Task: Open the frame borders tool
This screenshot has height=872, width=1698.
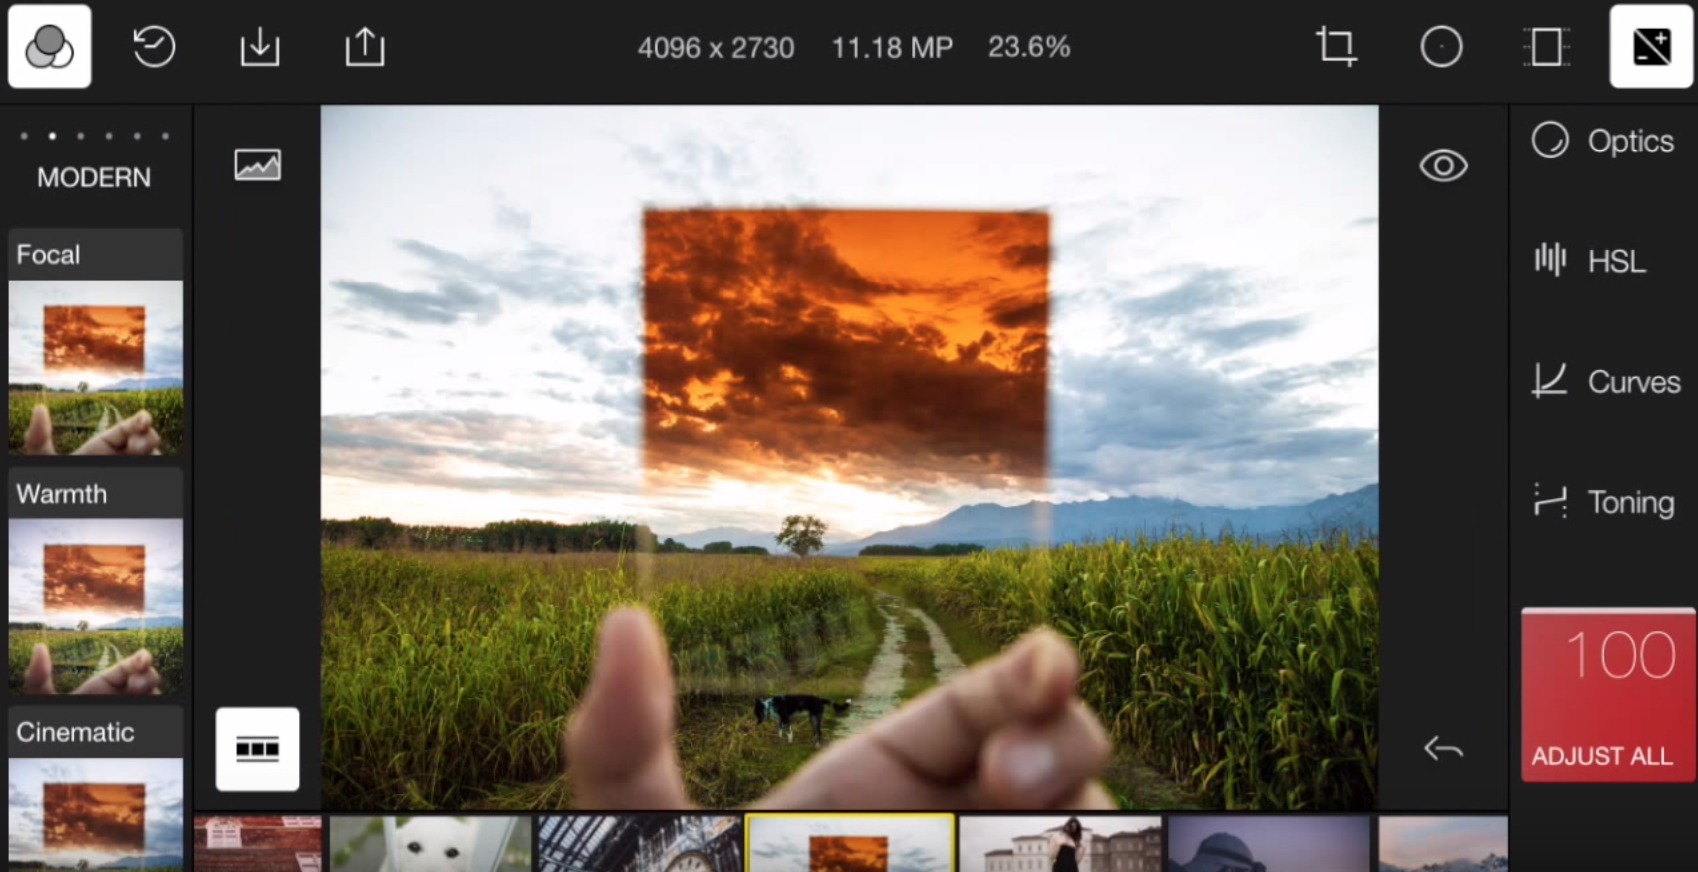Action: (x=1546, y=47)
